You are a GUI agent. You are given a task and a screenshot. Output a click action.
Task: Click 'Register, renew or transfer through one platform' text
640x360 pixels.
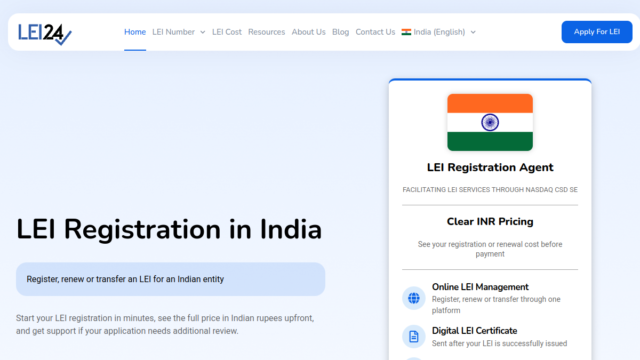pos(496,304)
